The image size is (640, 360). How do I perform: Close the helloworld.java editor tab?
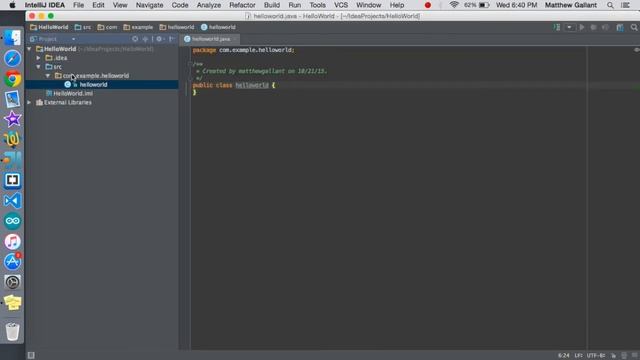pos(235,39)
